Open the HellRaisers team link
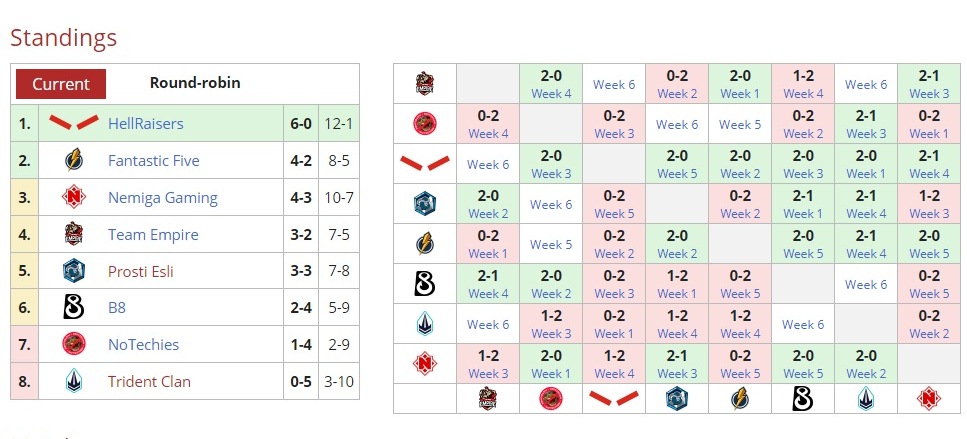The height and width of the screenshot is (439, 967). click(145, 124)
